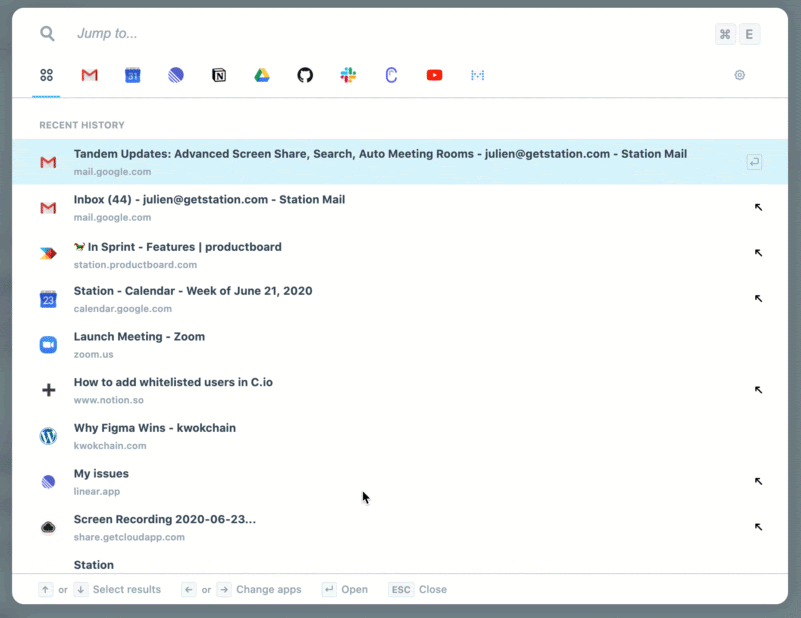Click share.getcloudapp.com subtitle

tap(129, 537)
